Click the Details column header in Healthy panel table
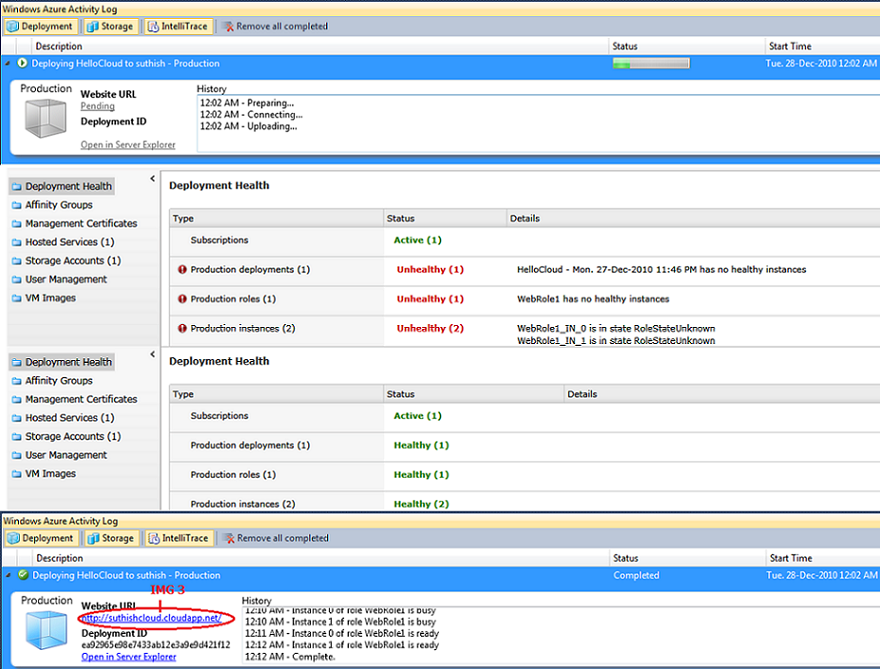880x669 pixels. pos(722,394)
